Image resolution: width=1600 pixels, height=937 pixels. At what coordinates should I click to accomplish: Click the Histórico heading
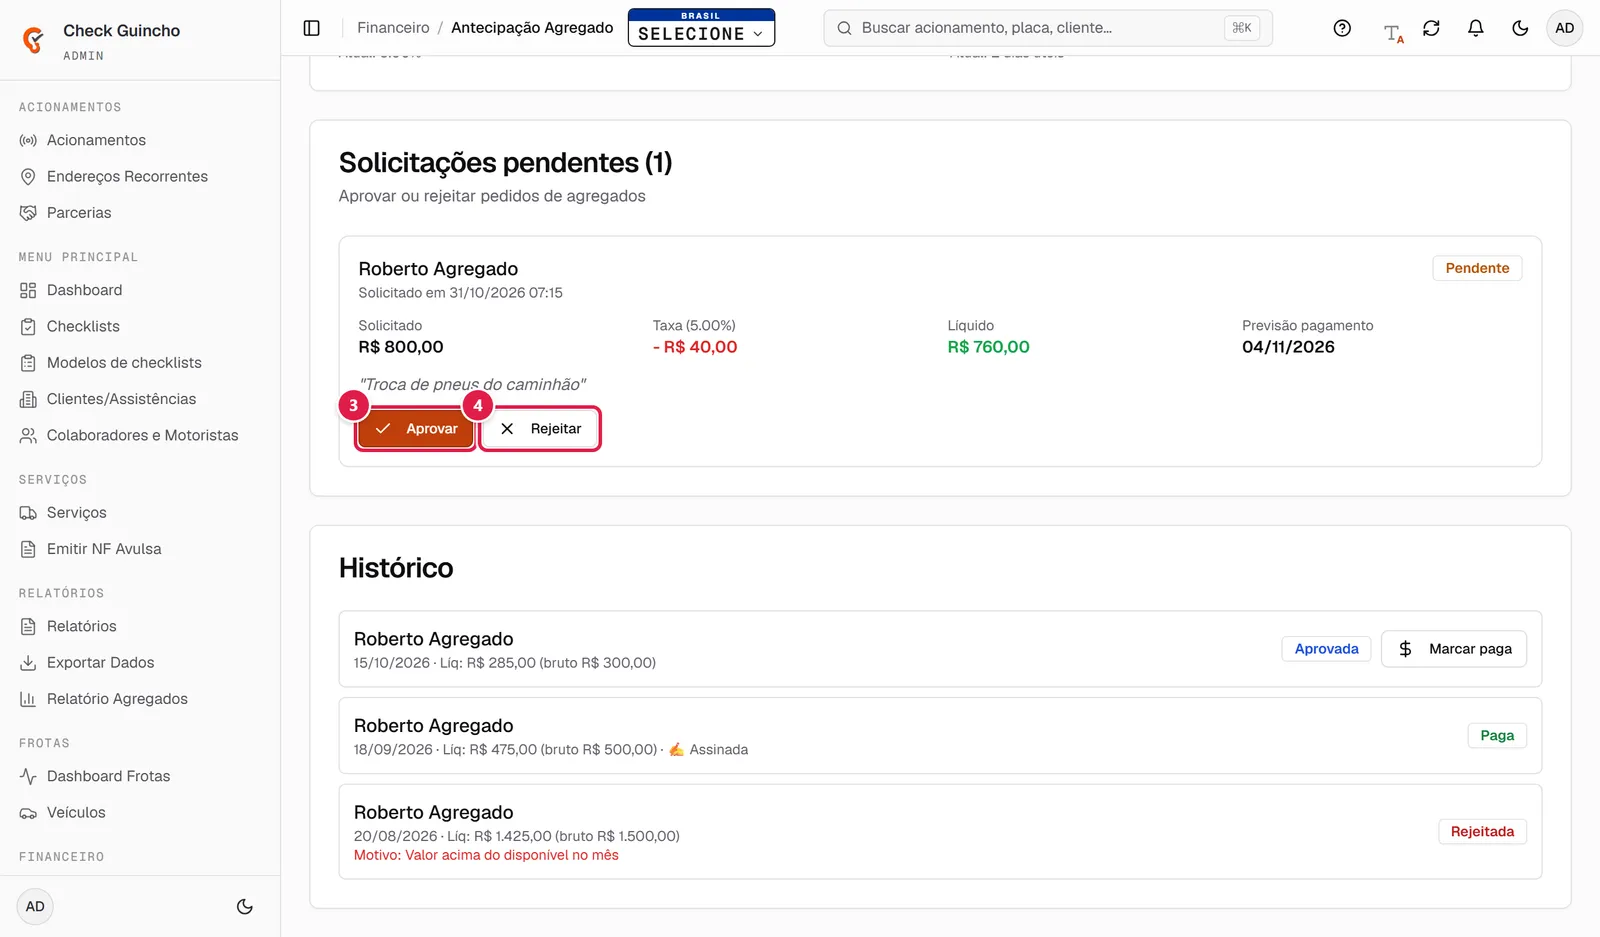pyautogui.click(x=396, y=568)
